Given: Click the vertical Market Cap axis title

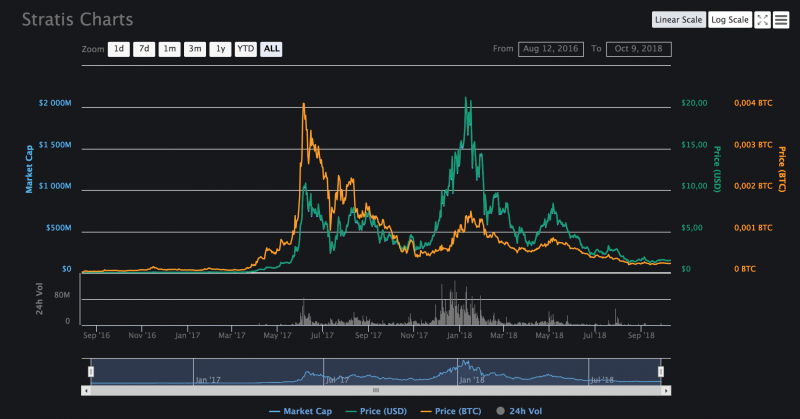Looking at the screenshot, I should point(29,169).
